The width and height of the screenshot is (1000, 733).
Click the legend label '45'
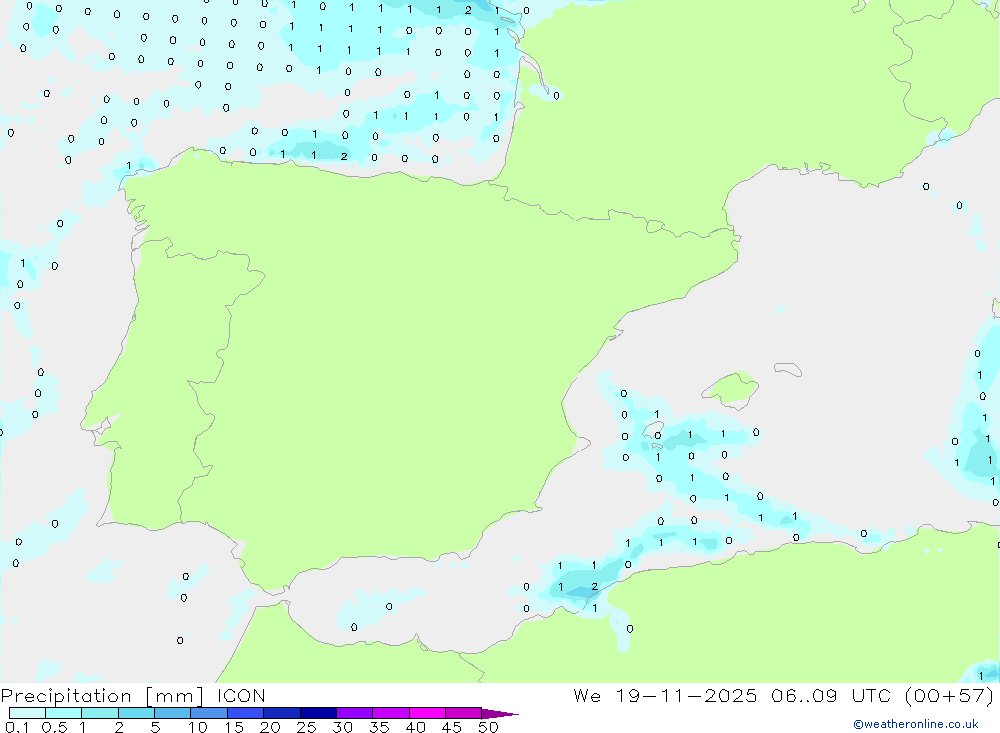(452, 727)
